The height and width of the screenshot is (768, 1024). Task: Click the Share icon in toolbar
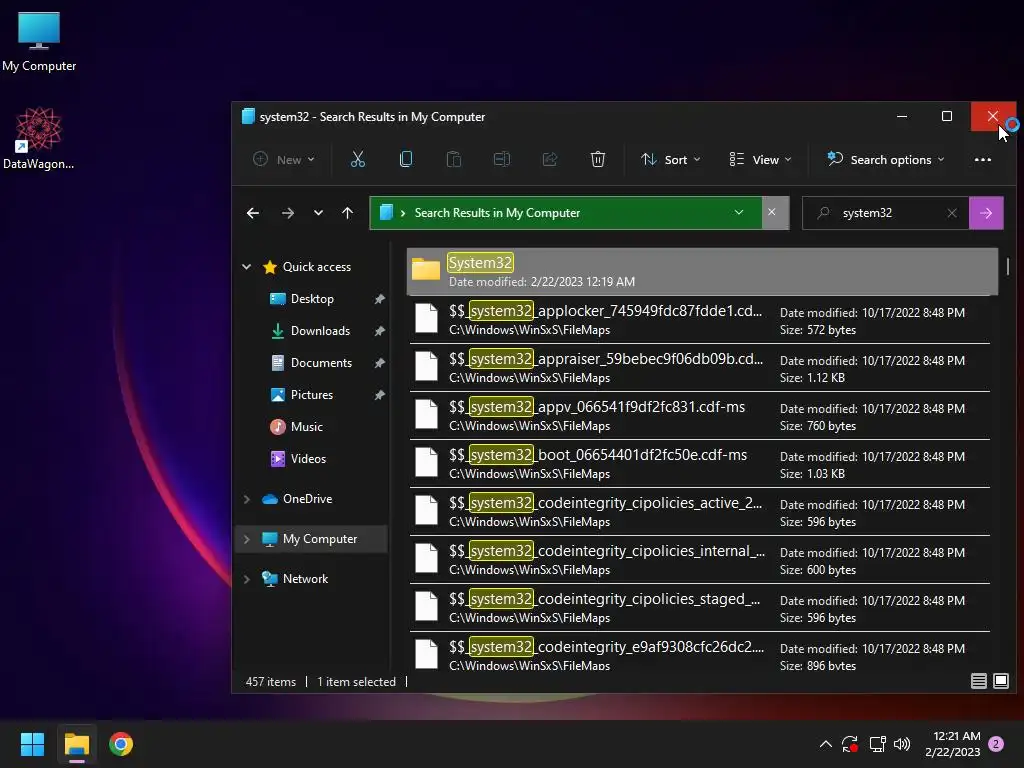(x=550, y=159)
